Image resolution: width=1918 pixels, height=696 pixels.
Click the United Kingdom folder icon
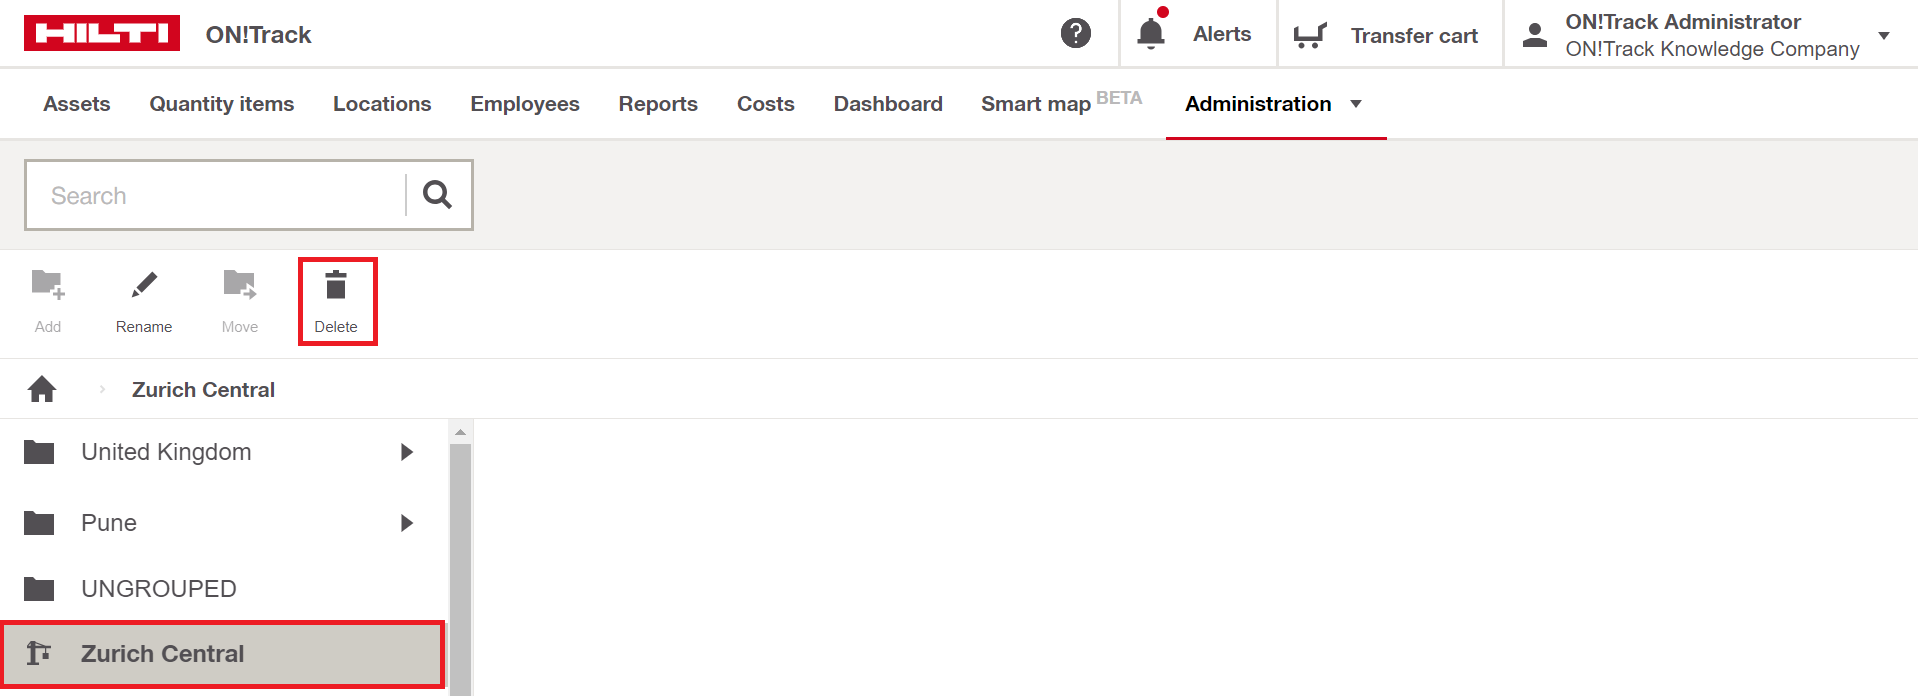pos(39,452)
